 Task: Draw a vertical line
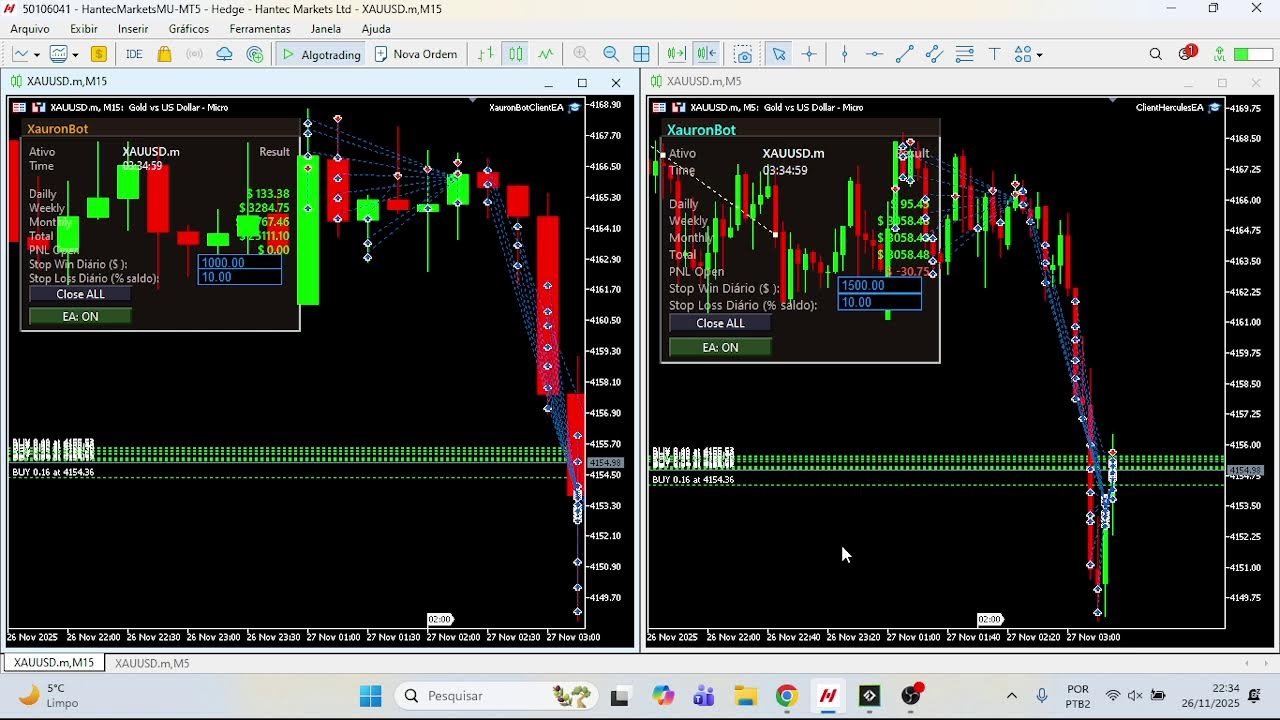[x=845, y=54]
